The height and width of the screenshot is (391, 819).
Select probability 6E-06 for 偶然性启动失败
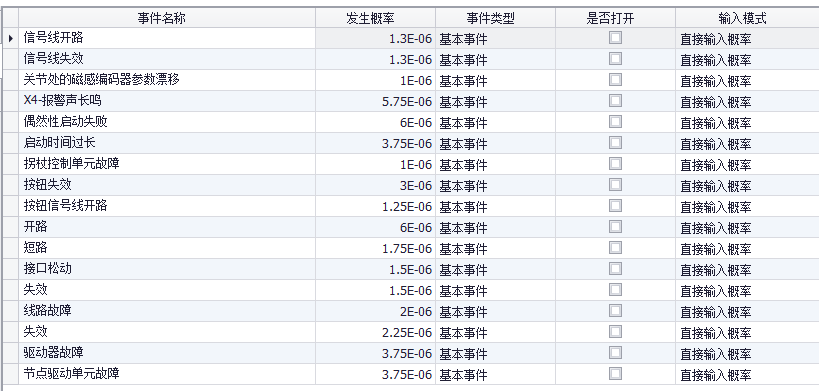point(375,122)
